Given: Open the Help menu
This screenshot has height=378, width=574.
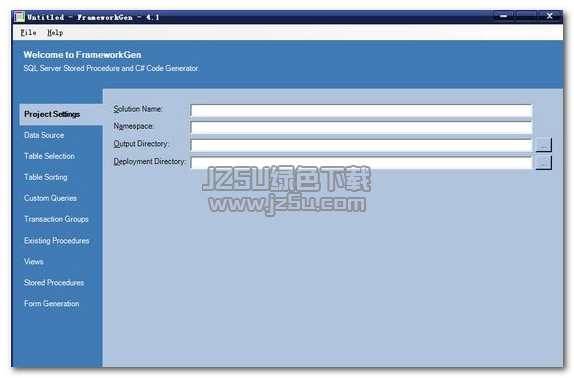Looking at the screenshot, I should point(55,33).
